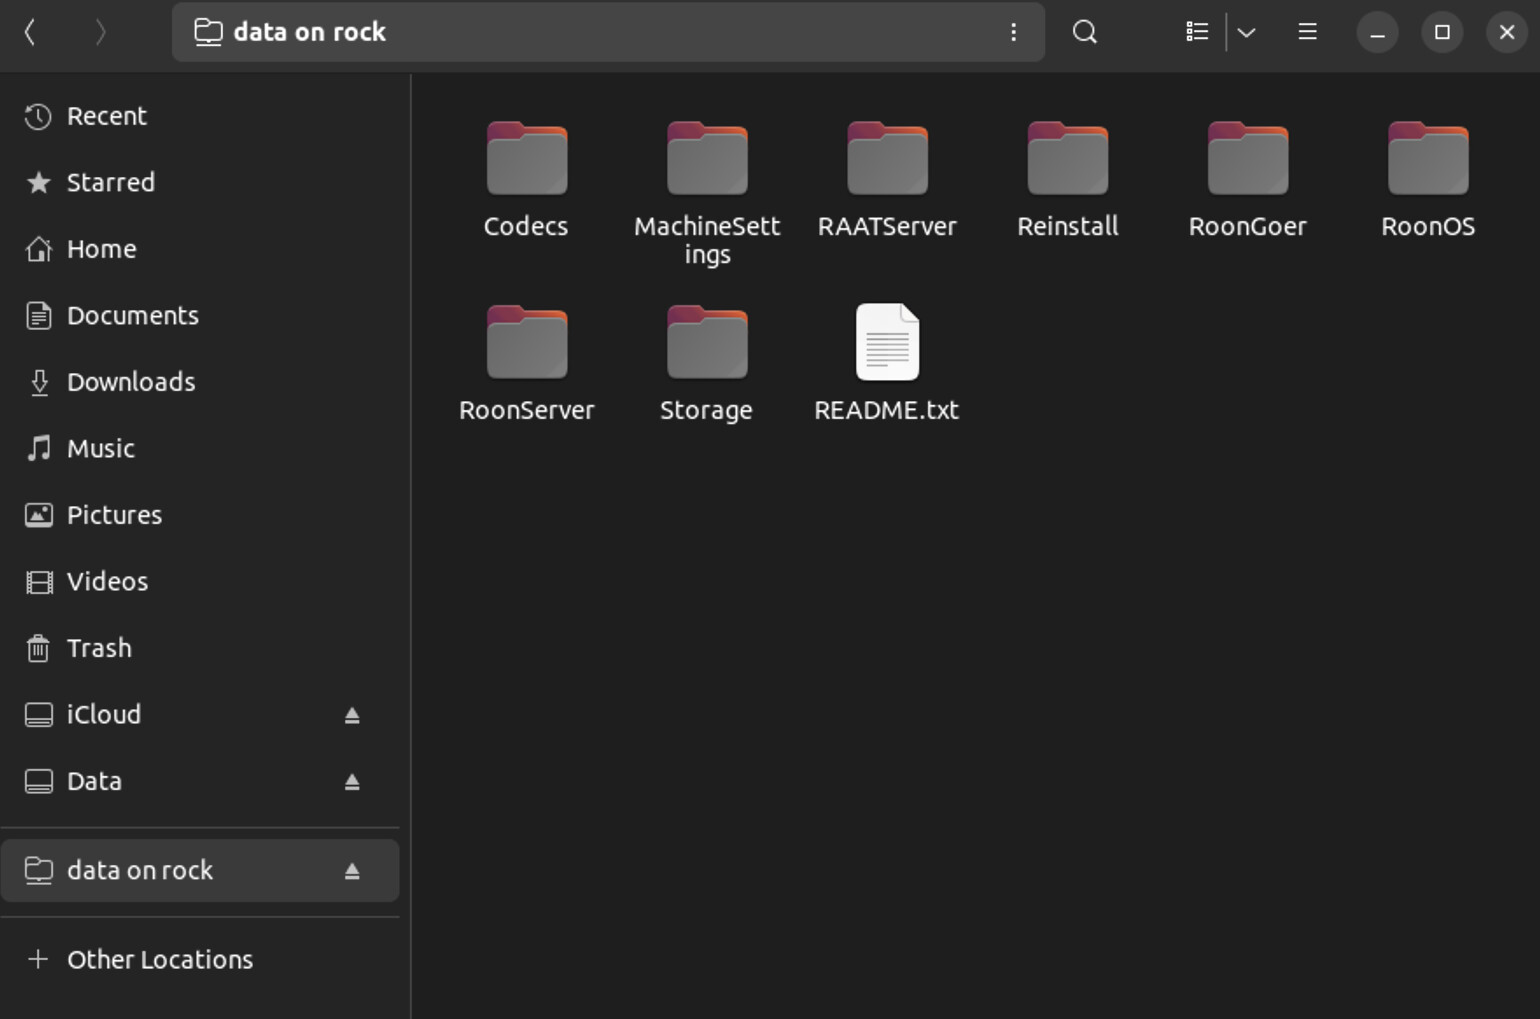Go to Starred files
The width and height of the screenshot is (1540, 1019).
pyautogui.click(x=110, y=183)
